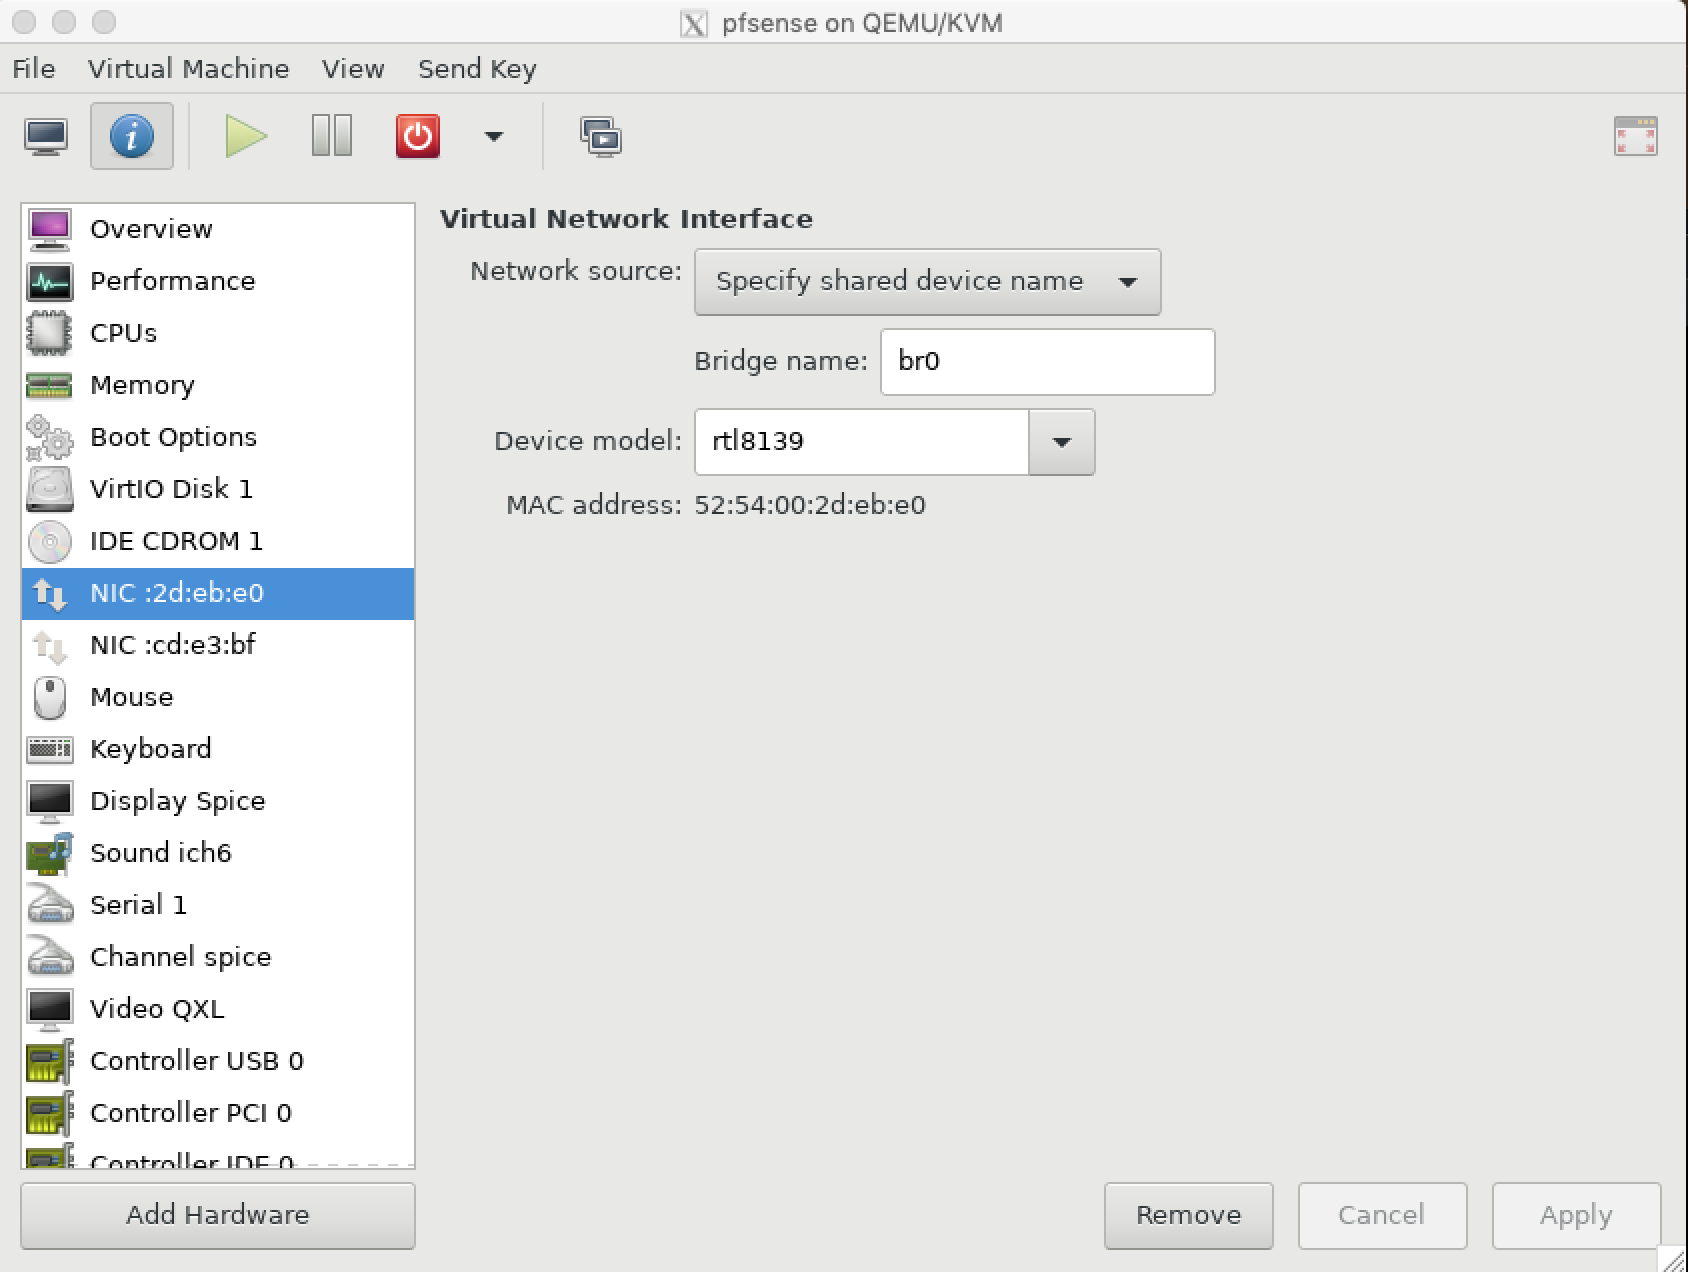Image resolution: width=1688 pixels, height=1272 pixels.
Task: Select Overview in hardware list
Action: click(x=218, y=229)
